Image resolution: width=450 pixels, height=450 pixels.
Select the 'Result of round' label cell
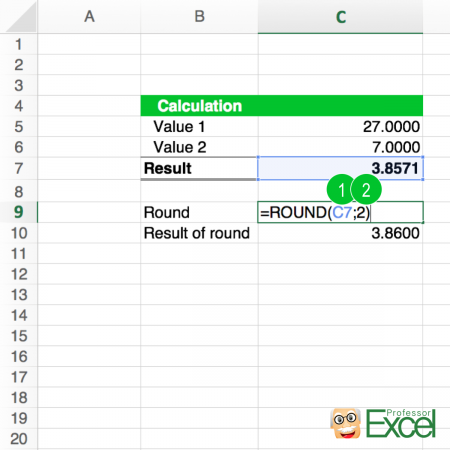point(199,233)
